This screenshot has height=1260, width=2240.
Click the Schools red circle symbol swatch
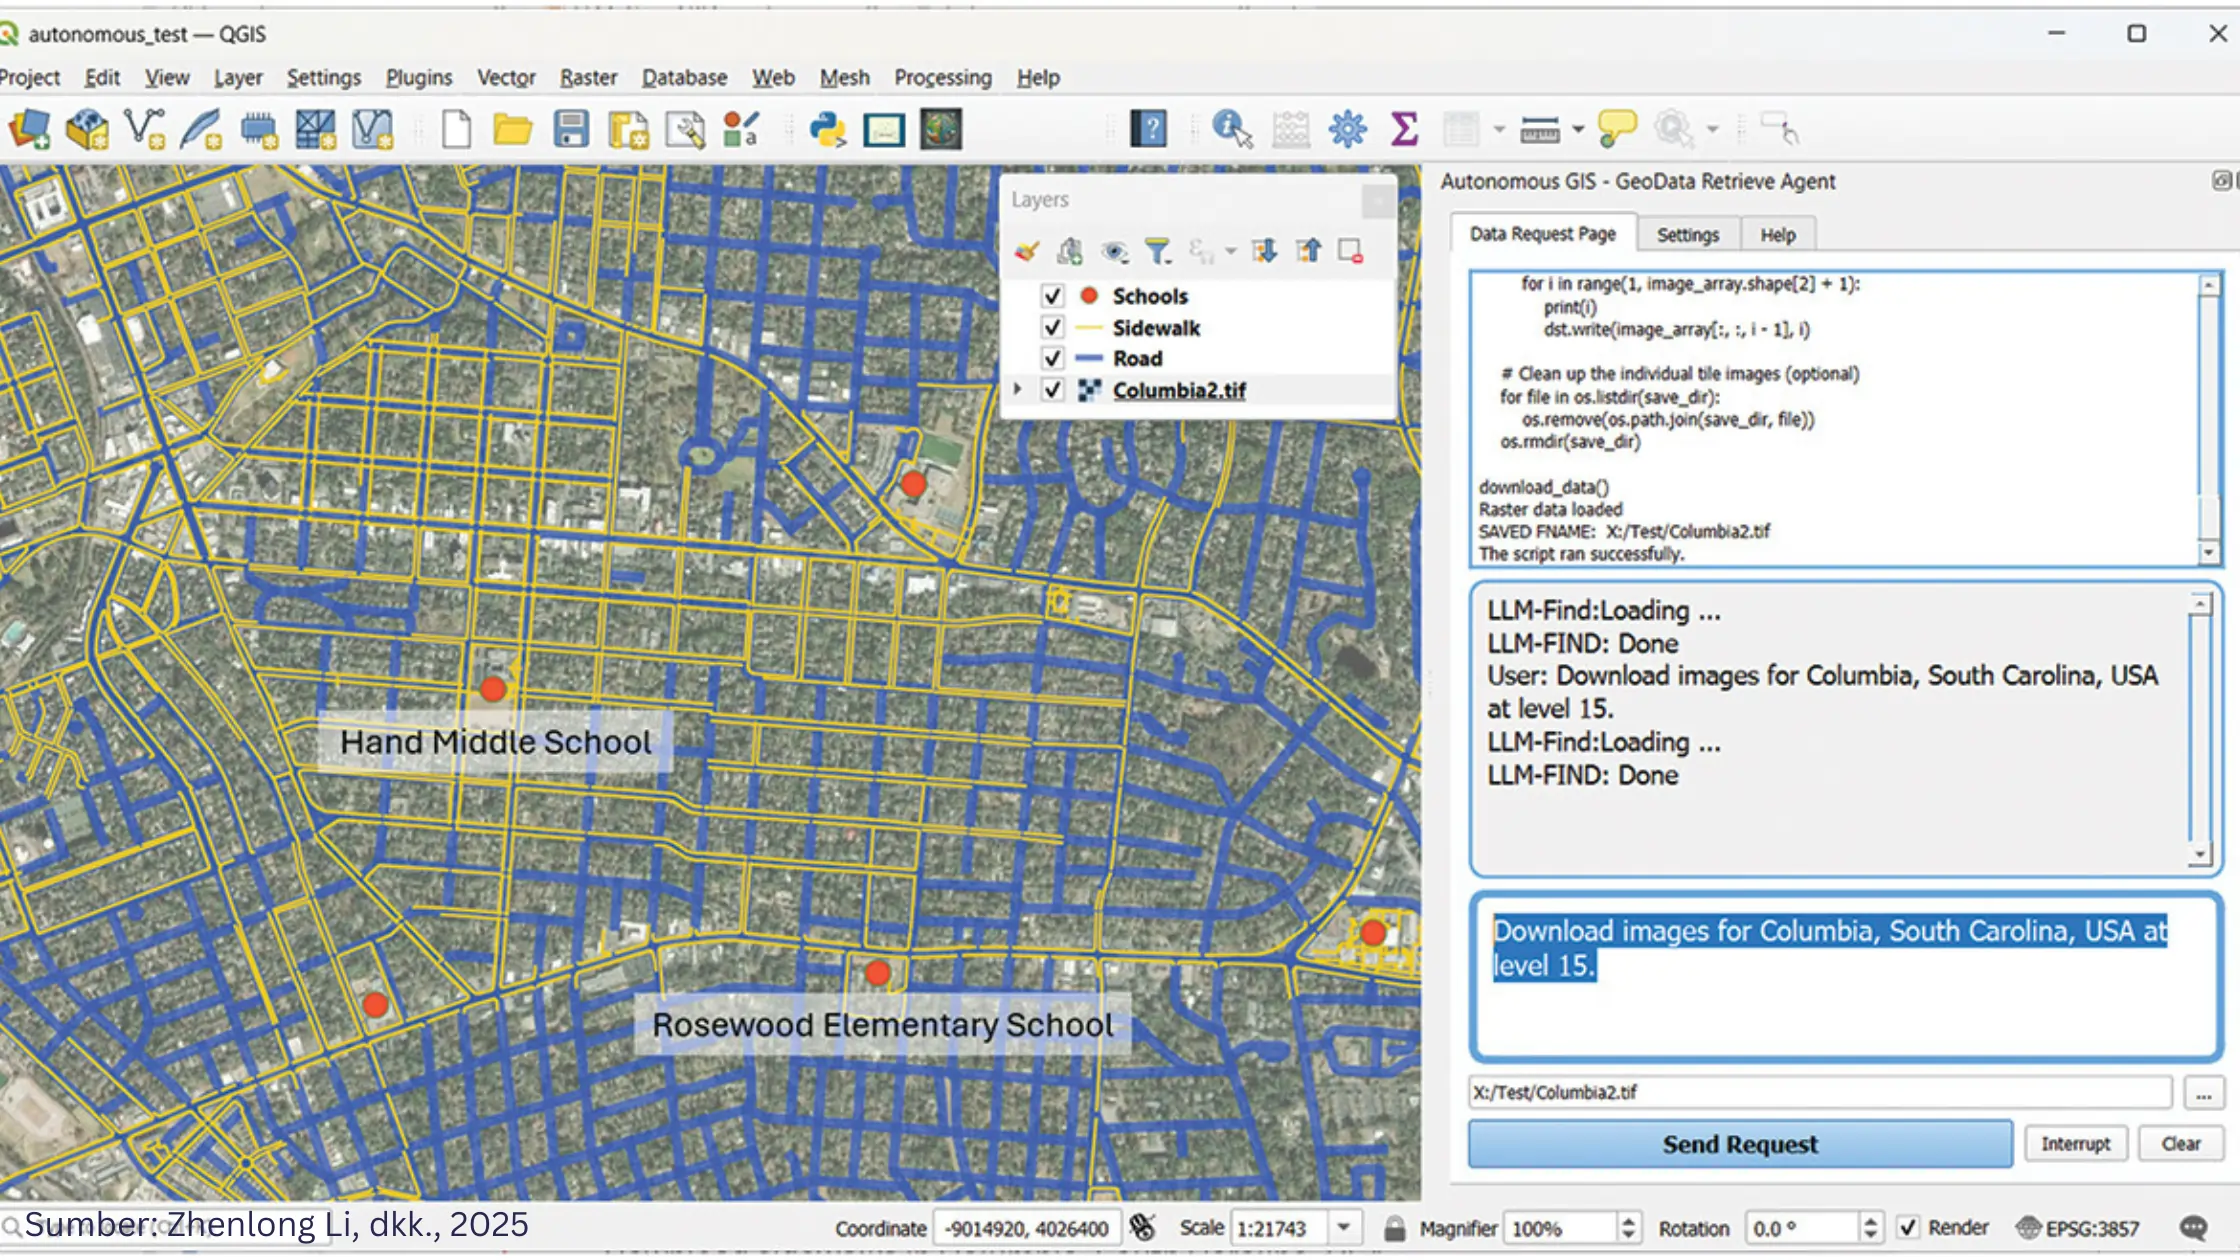coord(1089,296)
